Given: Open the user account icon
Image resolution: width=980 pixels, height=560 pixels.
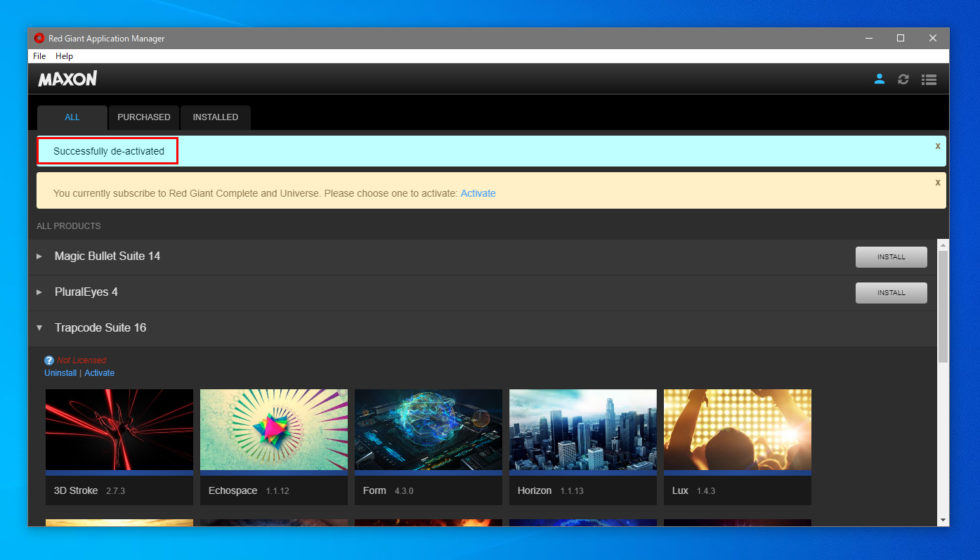Looking at the screenshot, I should coord(879,79).
